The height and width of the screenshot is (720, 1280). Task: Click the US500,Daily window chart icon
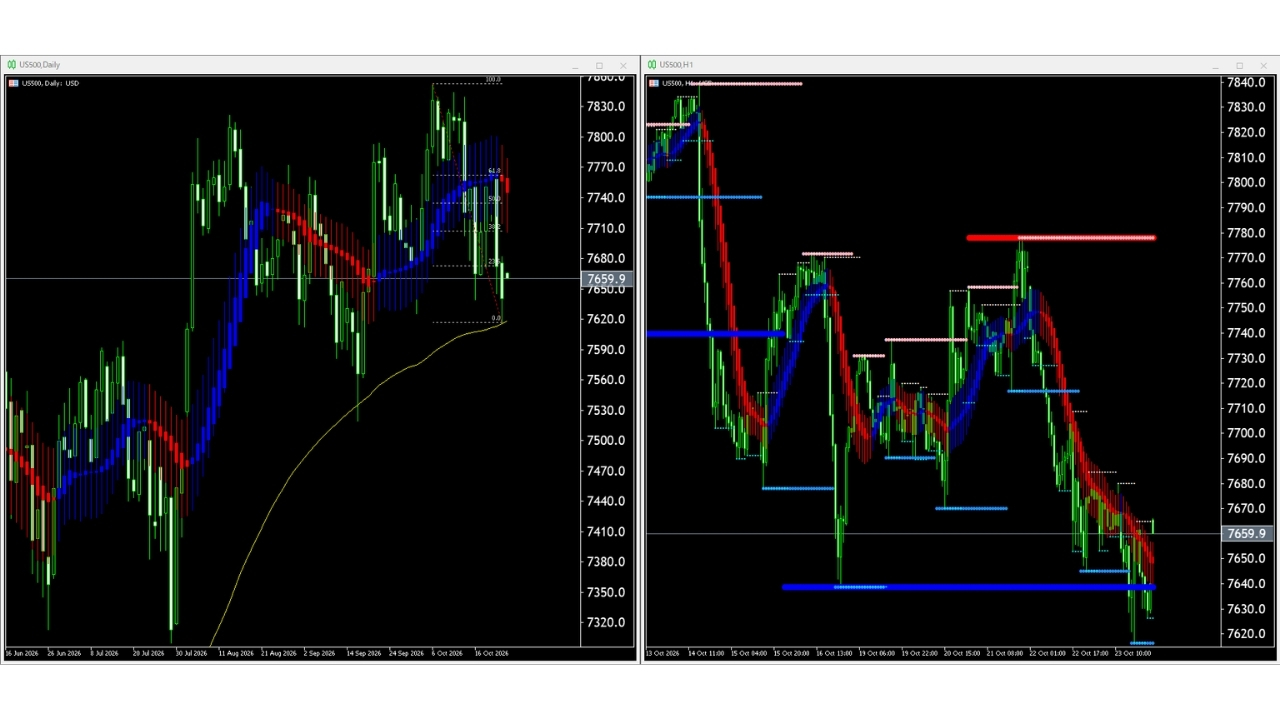coord(12,65)
